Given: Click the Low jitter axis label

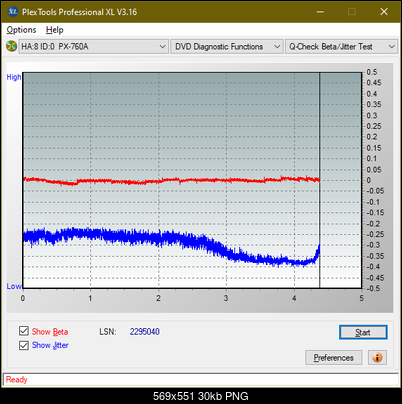Looking at the screenshot, I should 14,286.
